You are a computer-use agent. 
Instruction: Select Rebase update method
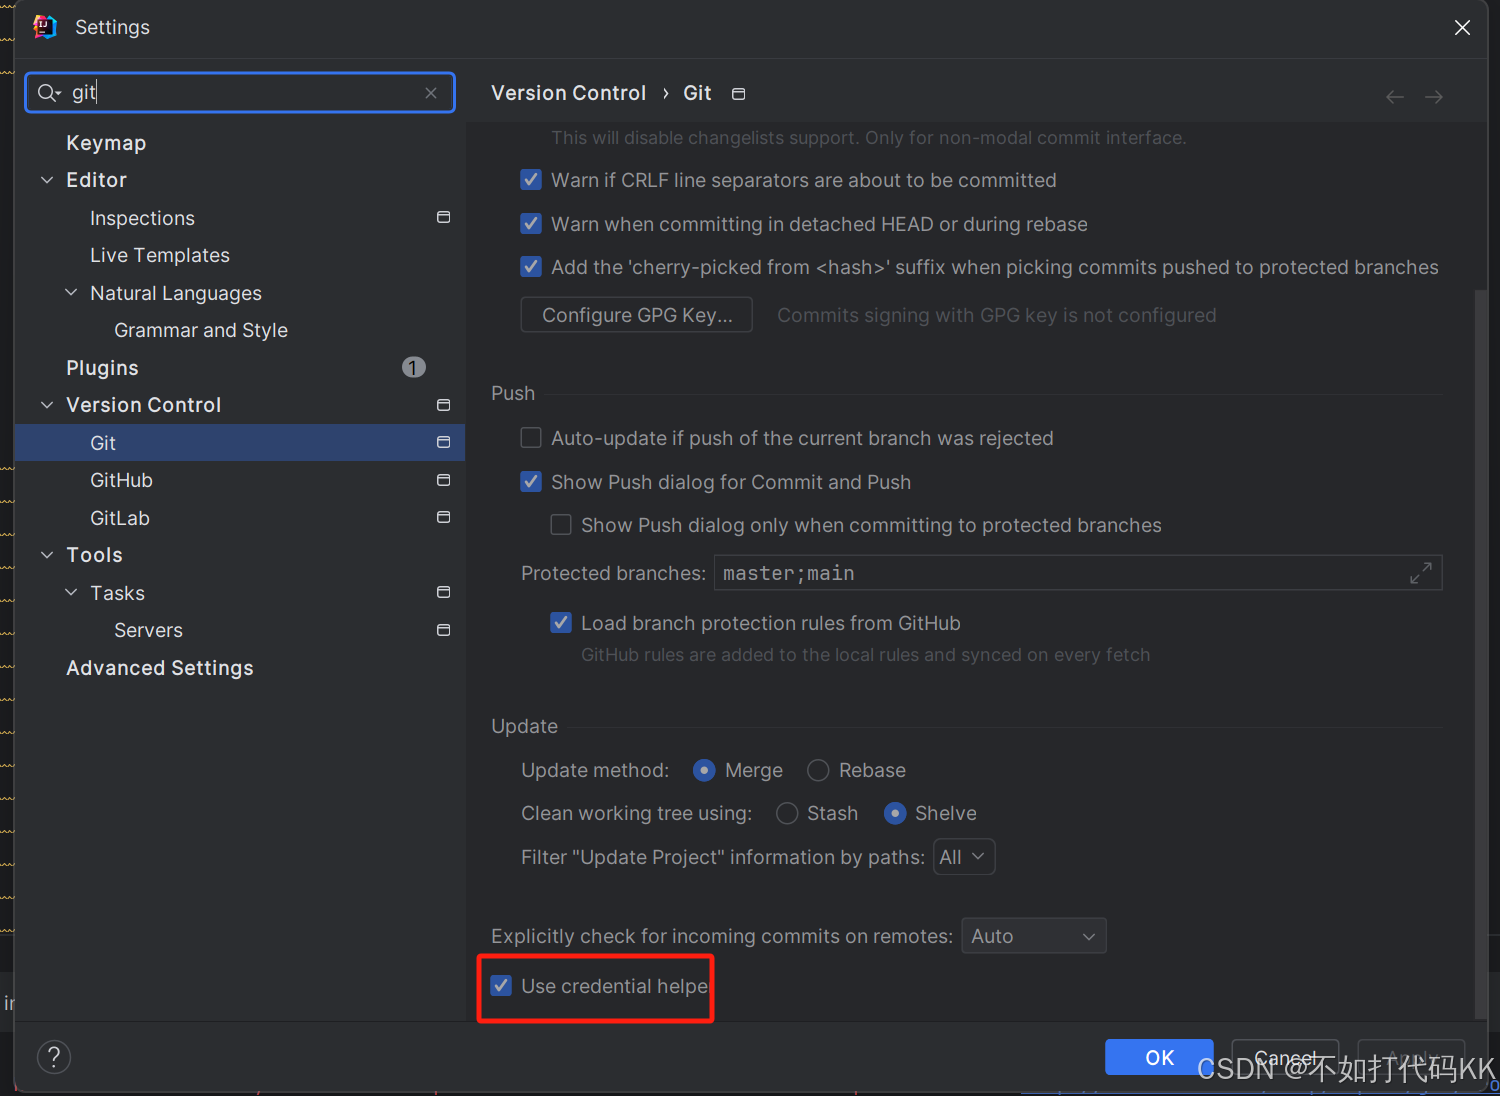[818, 770]
